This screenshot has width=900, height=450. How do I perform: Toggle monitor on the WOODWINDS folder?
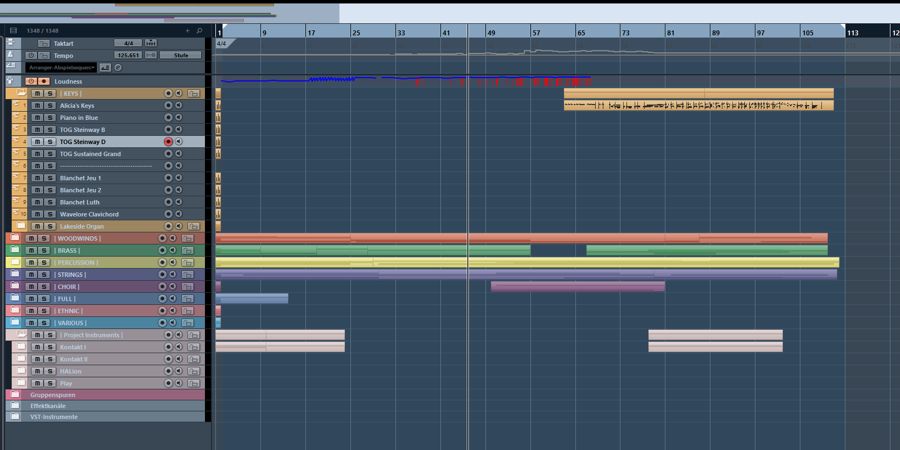(173, 239)
